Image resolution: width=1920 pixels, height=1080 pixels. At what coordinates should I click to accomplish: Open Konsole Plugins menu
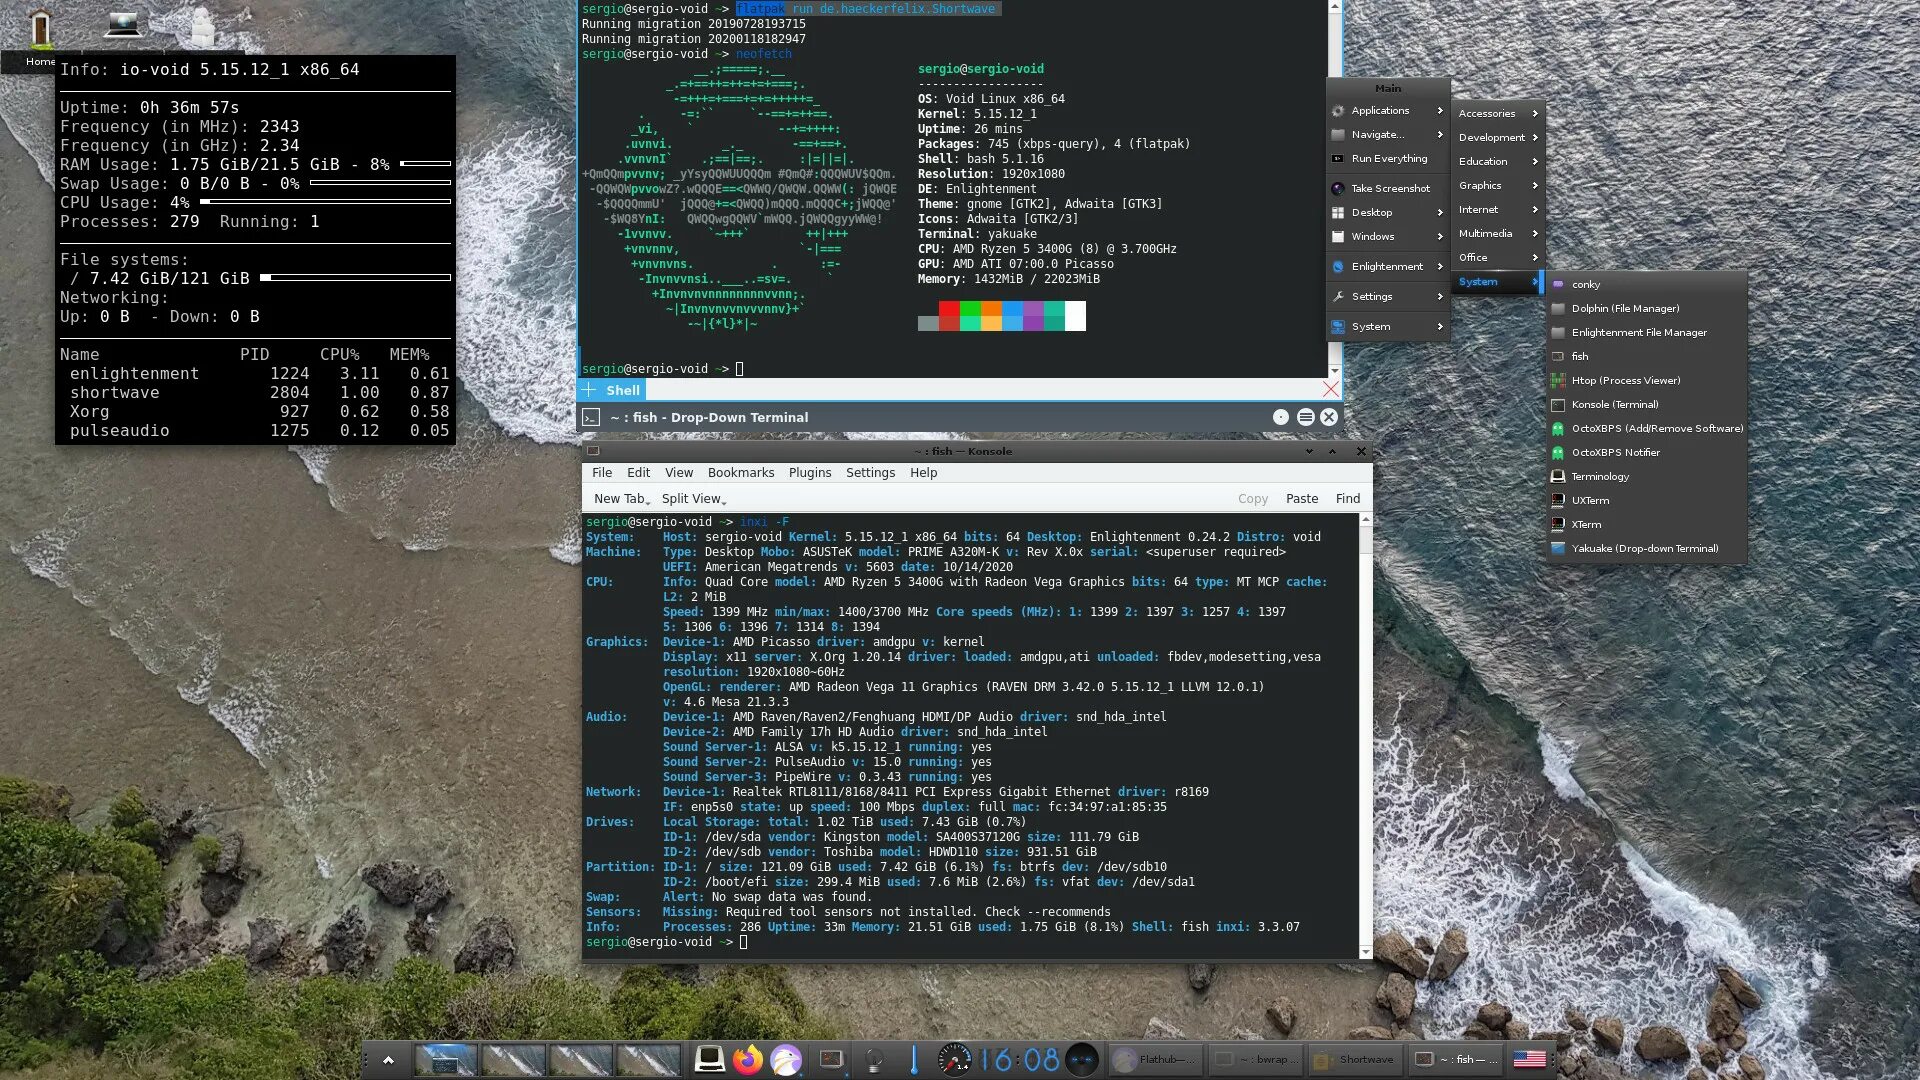pos(809,472)
